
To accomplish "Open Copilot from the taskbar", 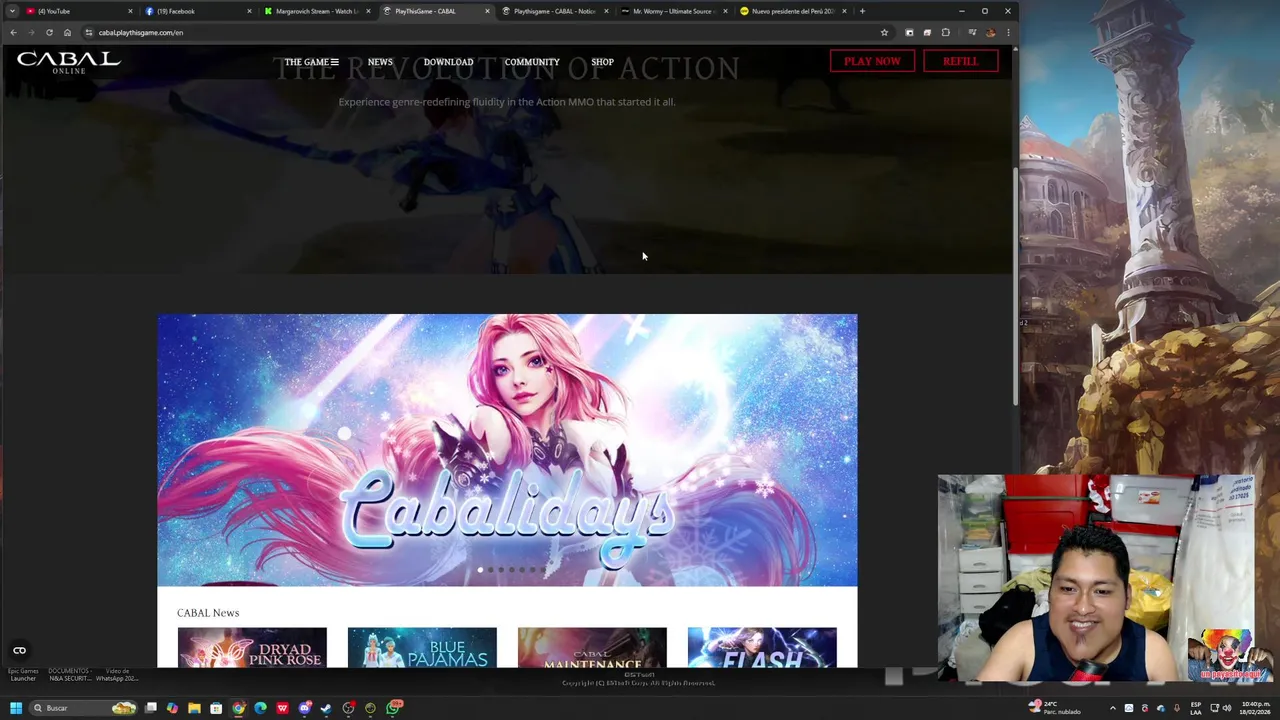I will pos(173,708).
